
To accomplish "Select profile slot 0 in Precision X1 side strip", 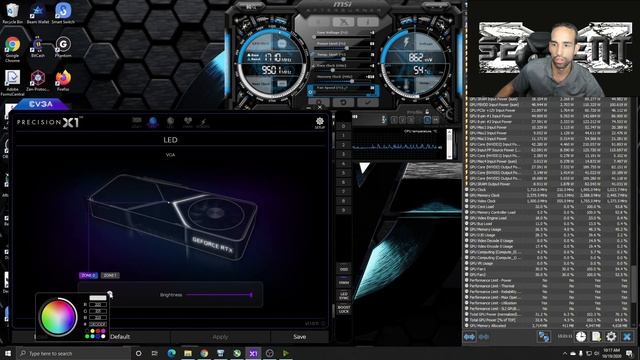I will pyautogui.click(x=344, y=126).
